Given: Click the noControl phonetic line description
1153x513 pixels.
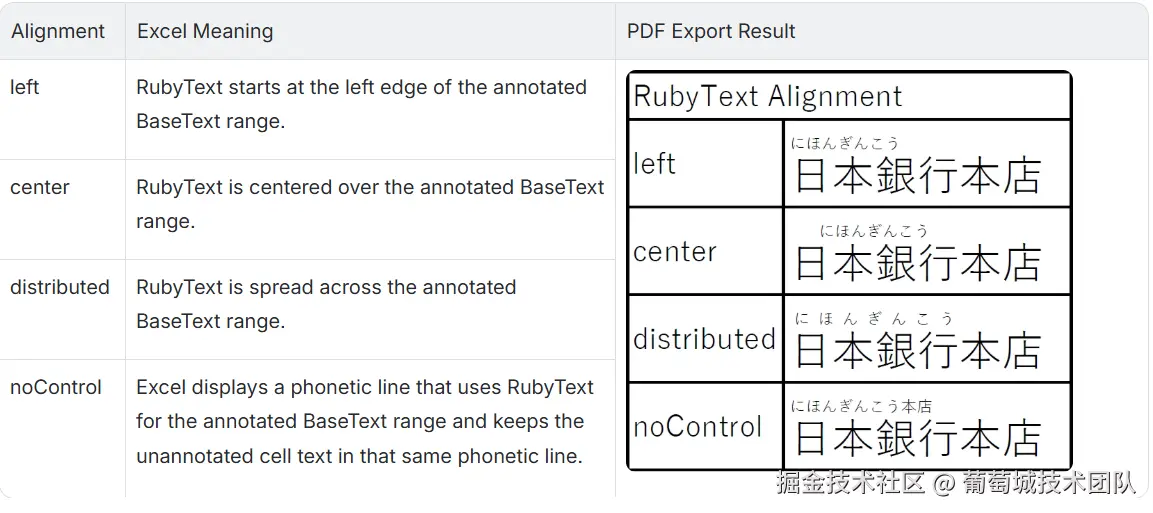Looking at the screenshot, I should (x=365, y=421).
